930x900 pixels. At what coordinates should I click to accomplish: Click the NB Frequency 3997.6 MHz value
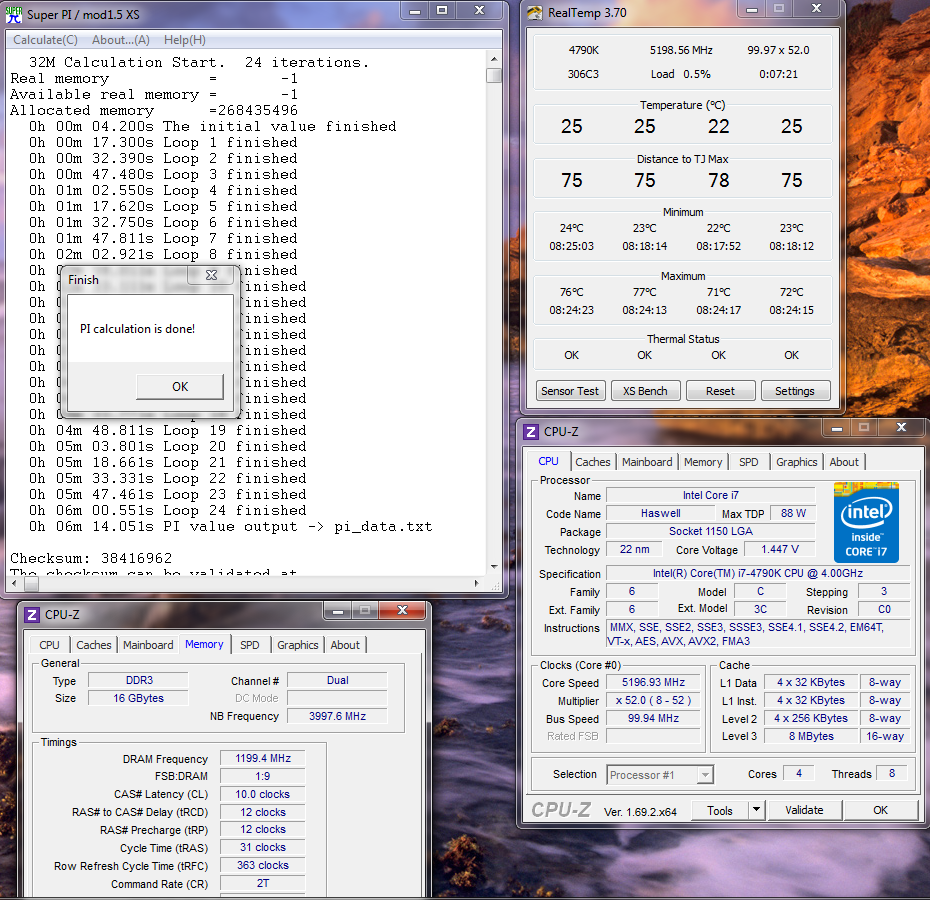[x=337, y=716]
